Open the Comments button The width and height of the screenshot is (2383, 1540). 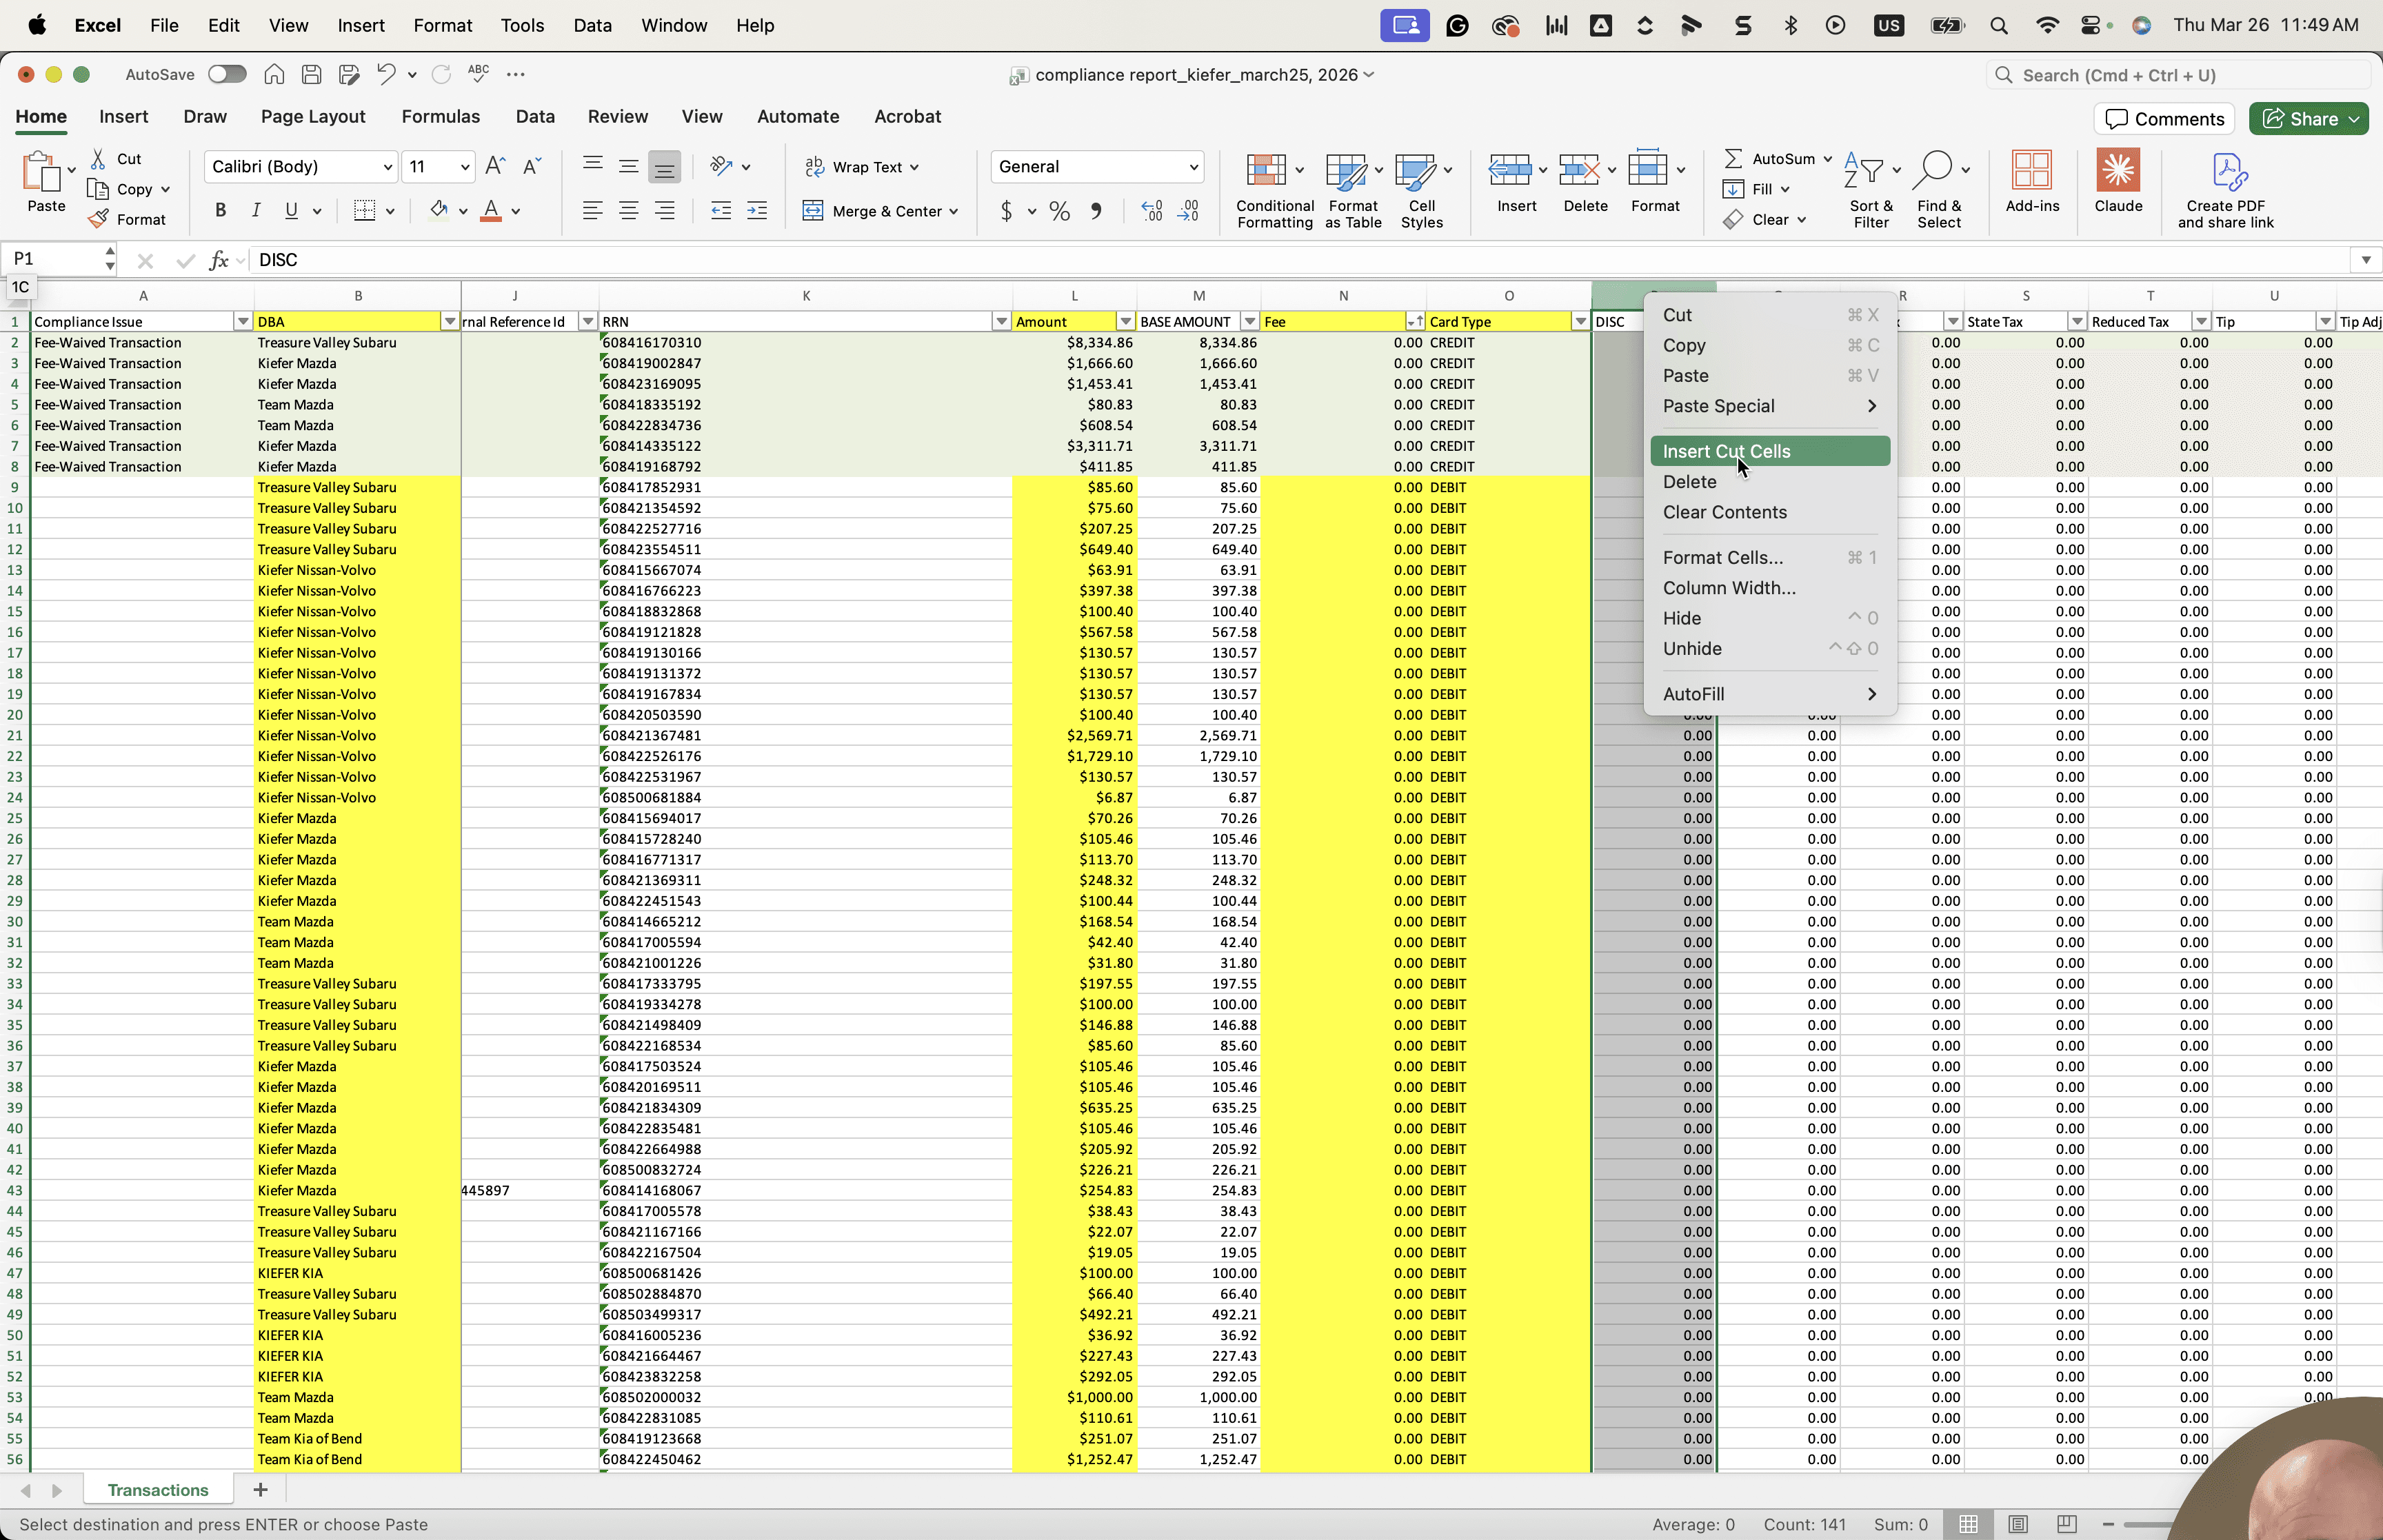click(2164, 119)
